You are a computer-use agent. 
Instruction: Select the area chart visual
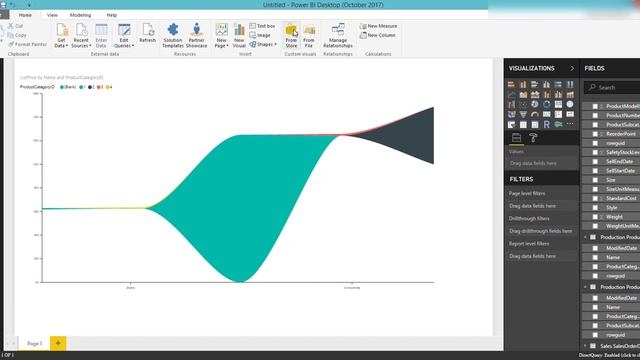coord(523,95)
